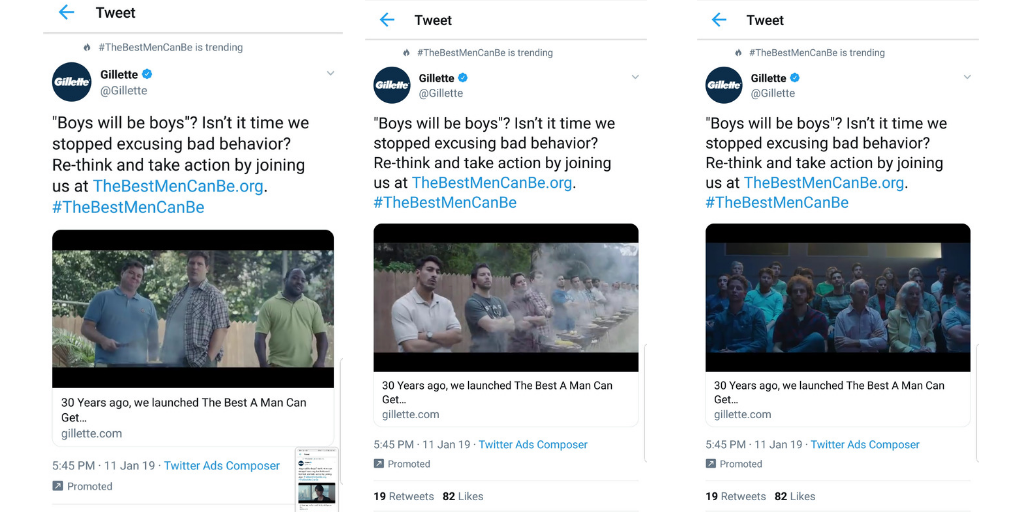Screen dimensions: 1024x512
Task: Click #TheBestMenCanBe hashtag in right tweet body
Action: click(776, 202)
